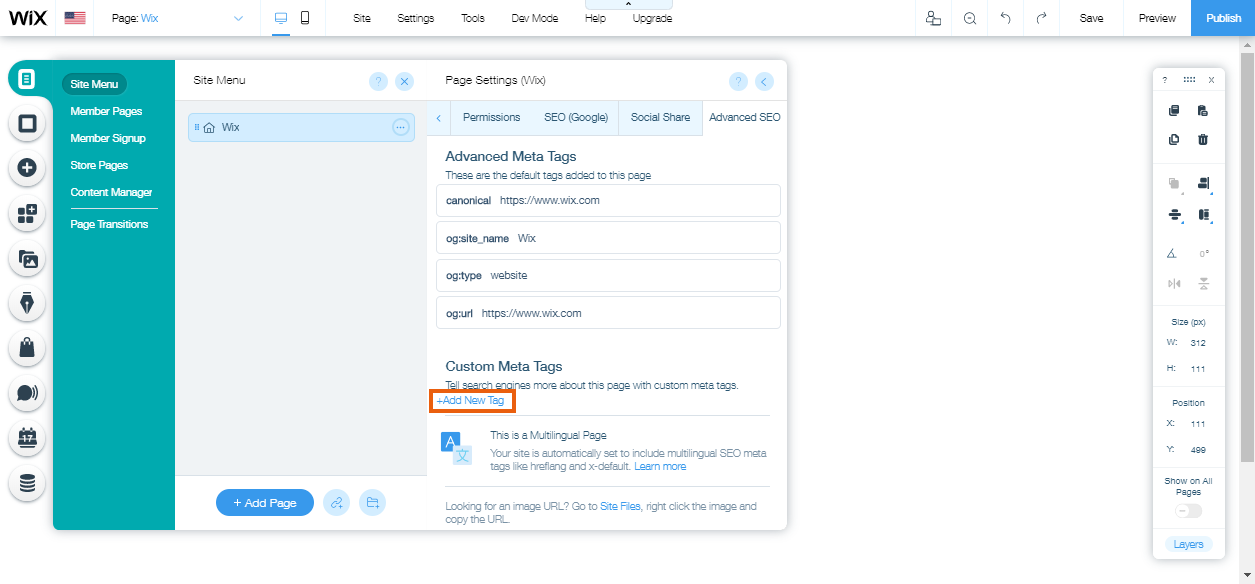Open the Tools menu

tap(473, 18)
